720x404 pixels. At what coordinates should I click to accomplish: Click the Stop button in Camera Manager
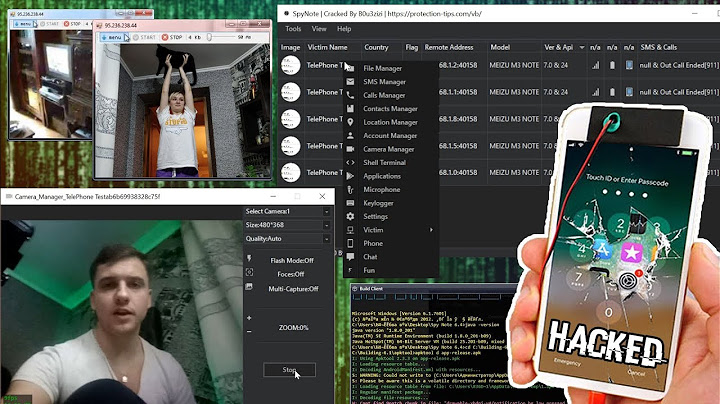(x=289, y=370)
